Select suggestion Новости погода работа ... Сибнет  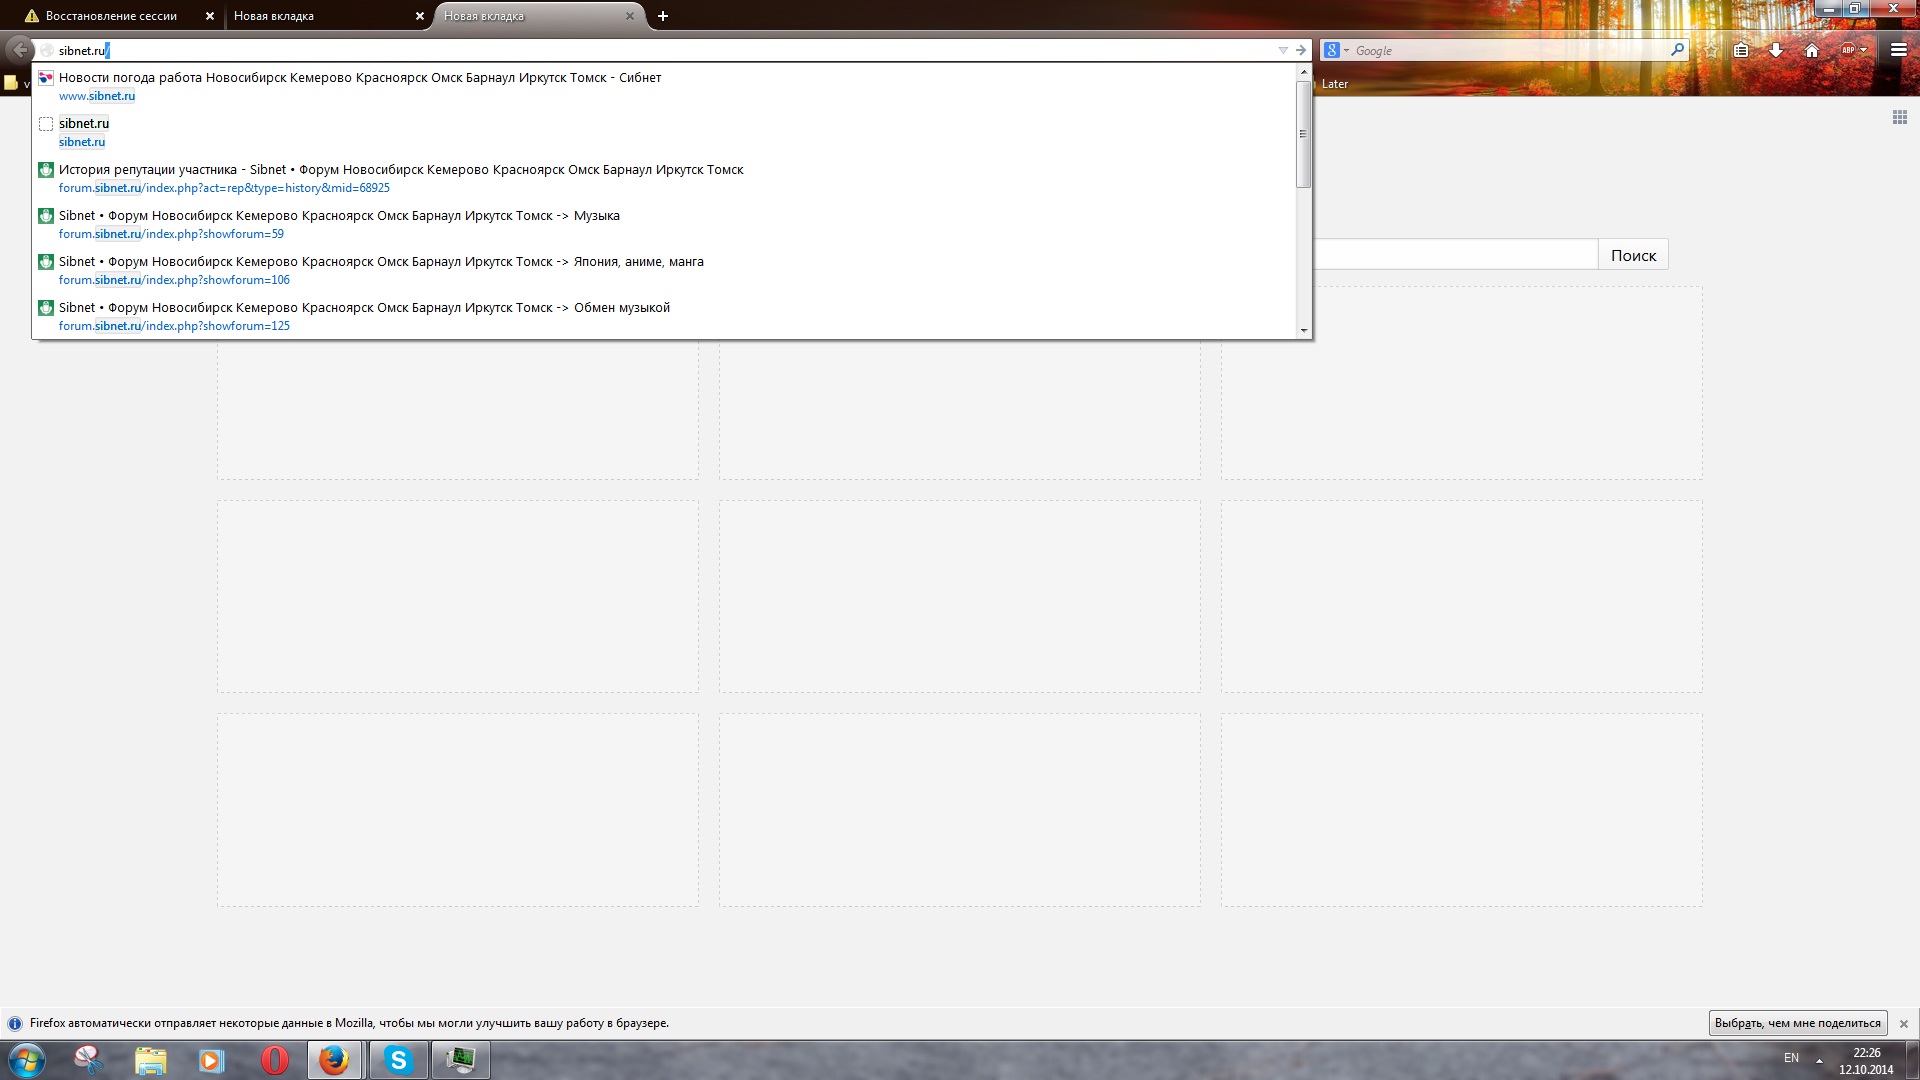point(664,86)
